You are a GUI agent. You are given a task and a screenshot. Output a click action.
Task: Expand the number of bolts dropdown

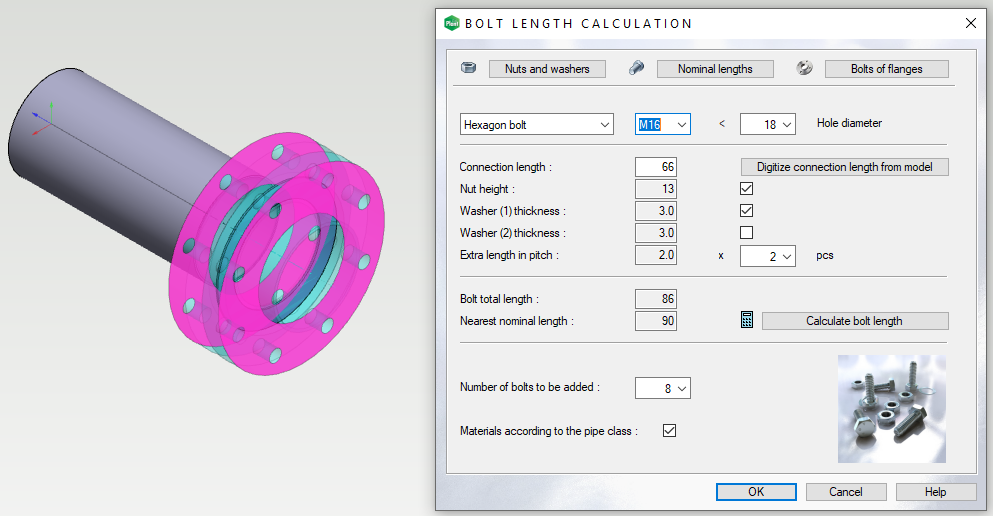663,388
